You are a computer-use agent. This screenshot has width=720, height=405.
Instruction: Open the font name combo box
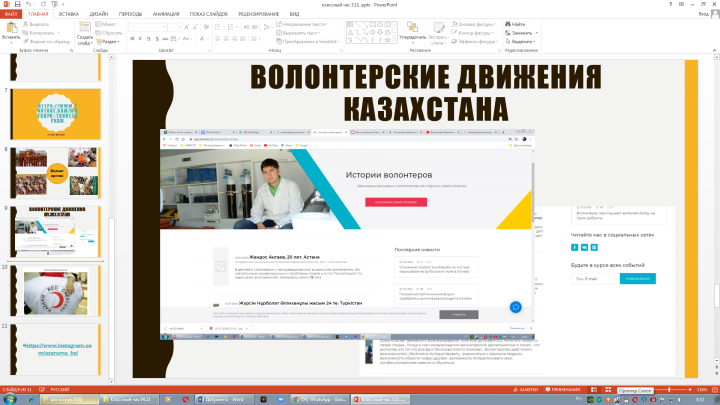click(x=147, y=28)
